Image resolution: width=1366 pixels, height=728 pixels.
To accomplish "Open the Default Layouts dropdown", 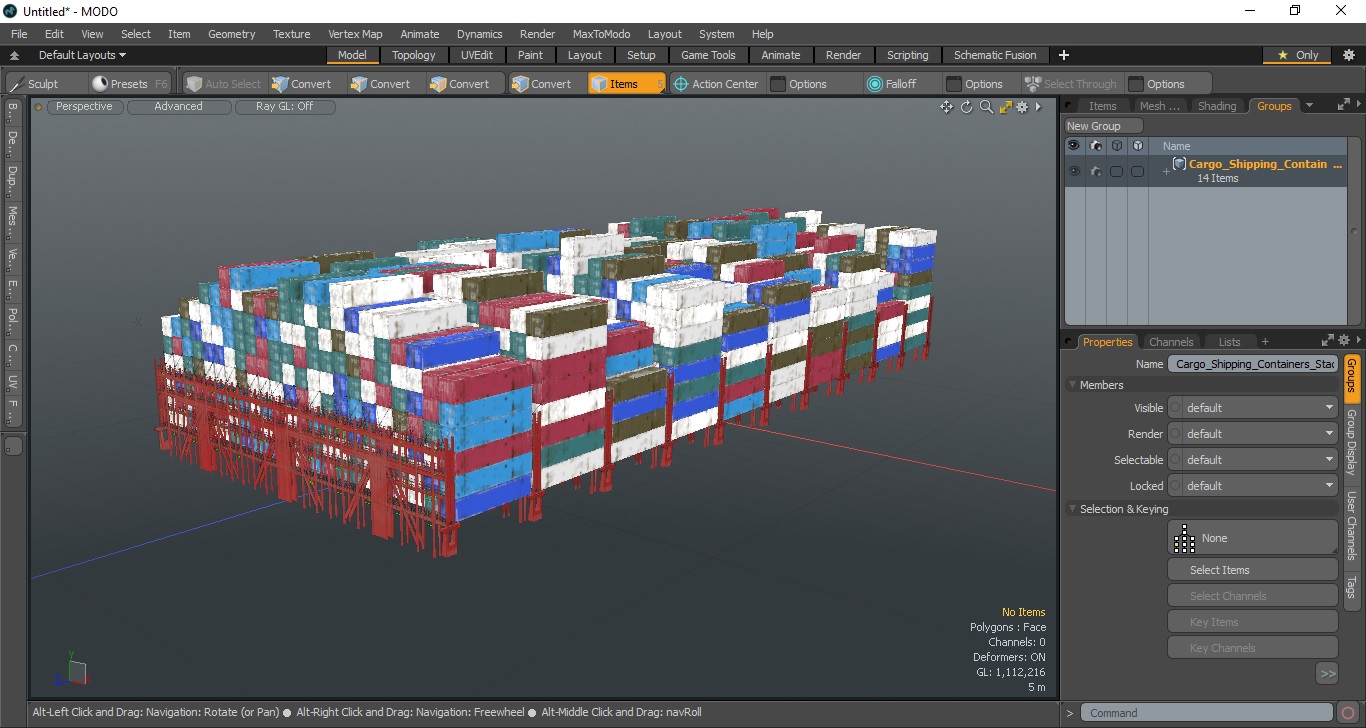I will tap(82, 55).
